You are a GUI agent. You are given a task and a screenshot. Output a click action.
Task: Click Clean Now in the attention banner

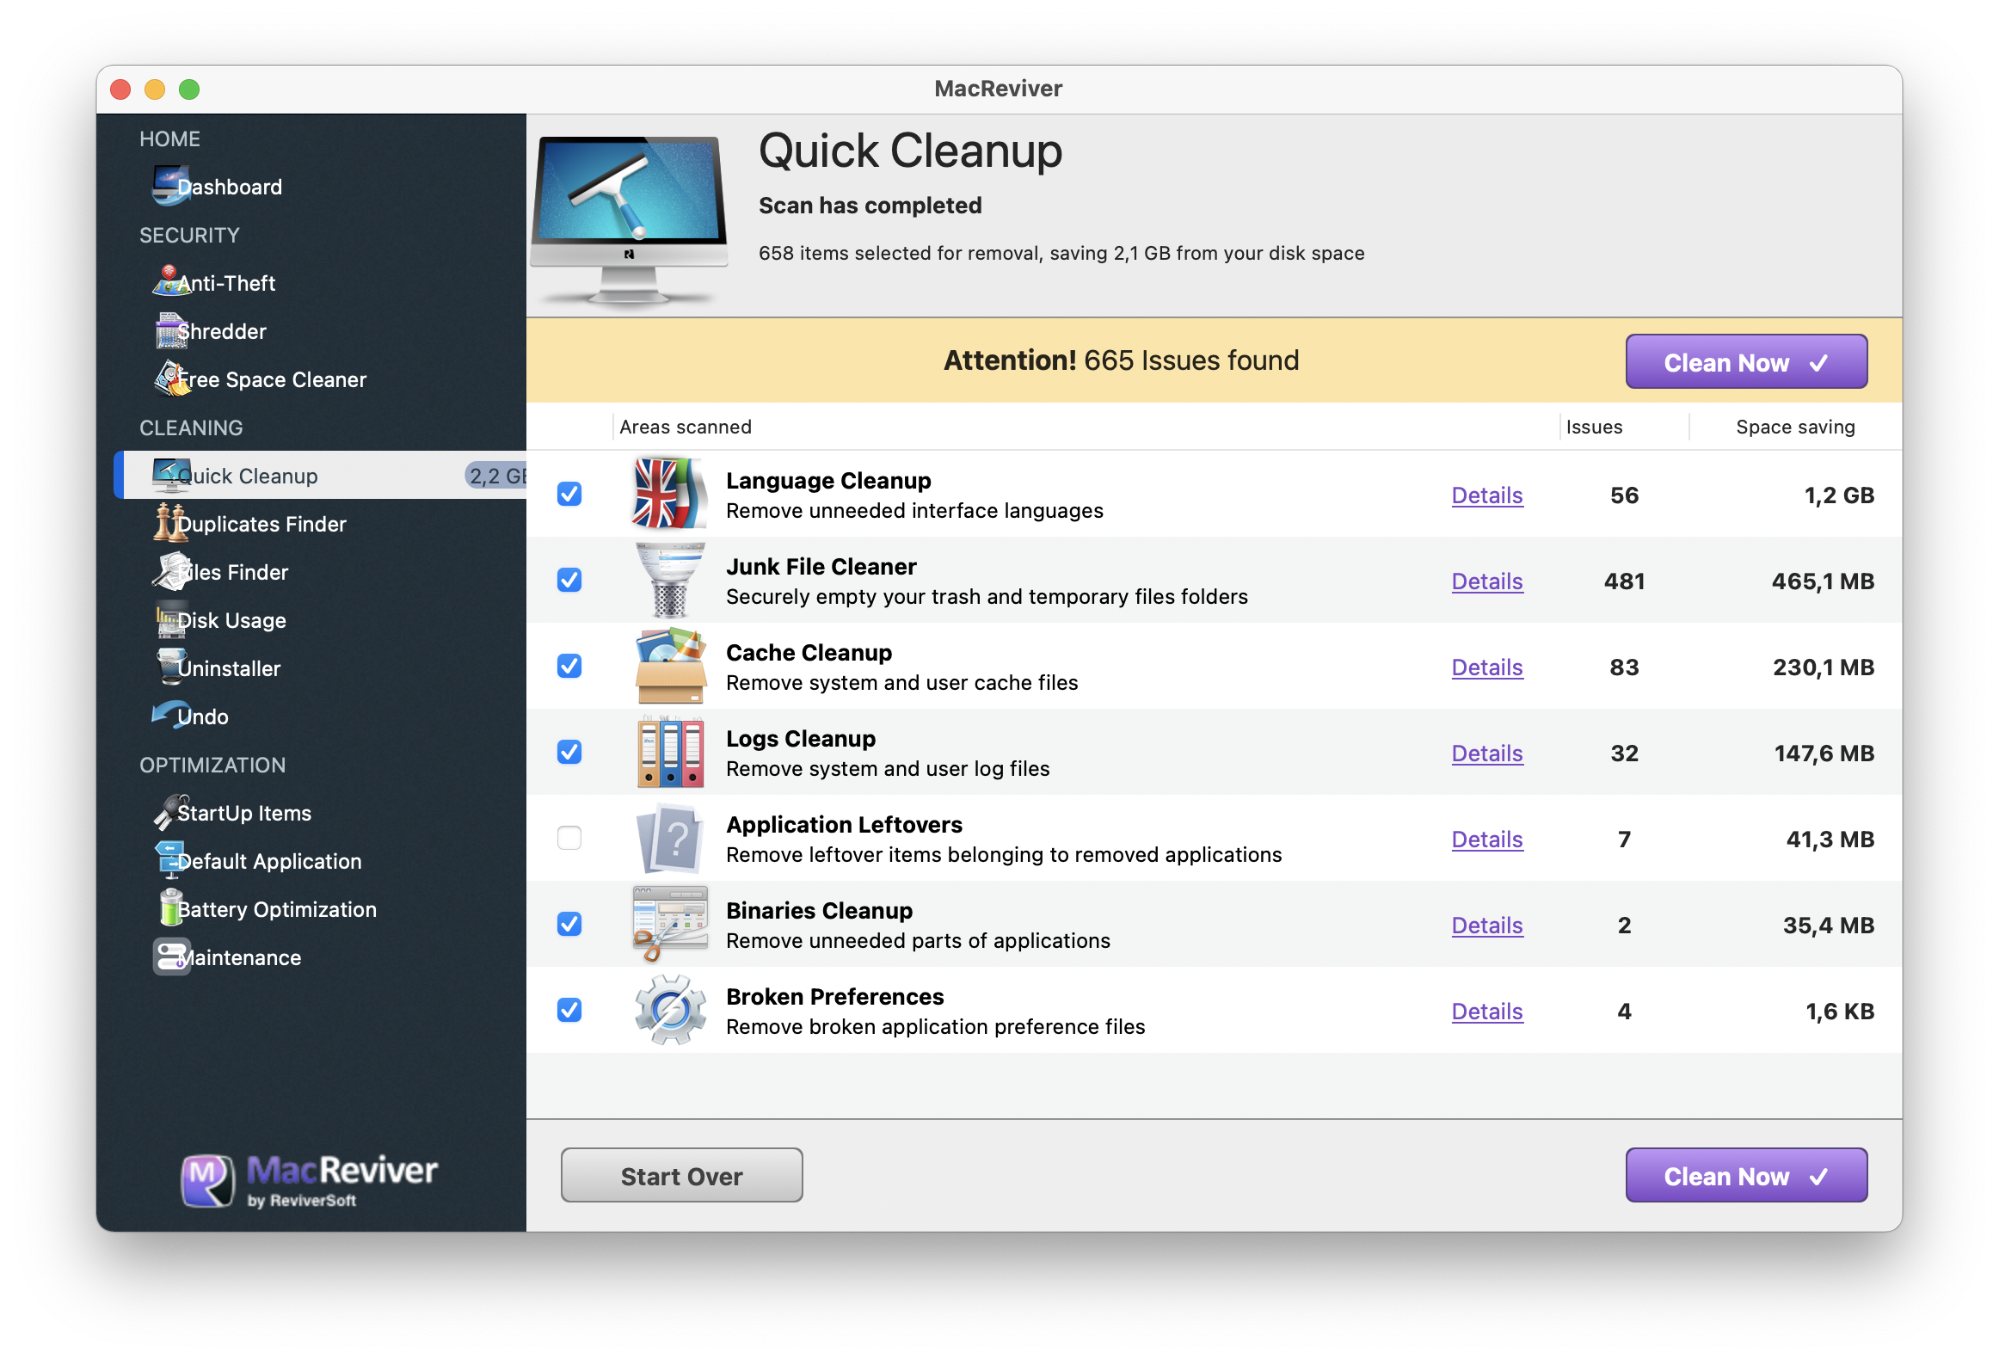point(1746,362)
